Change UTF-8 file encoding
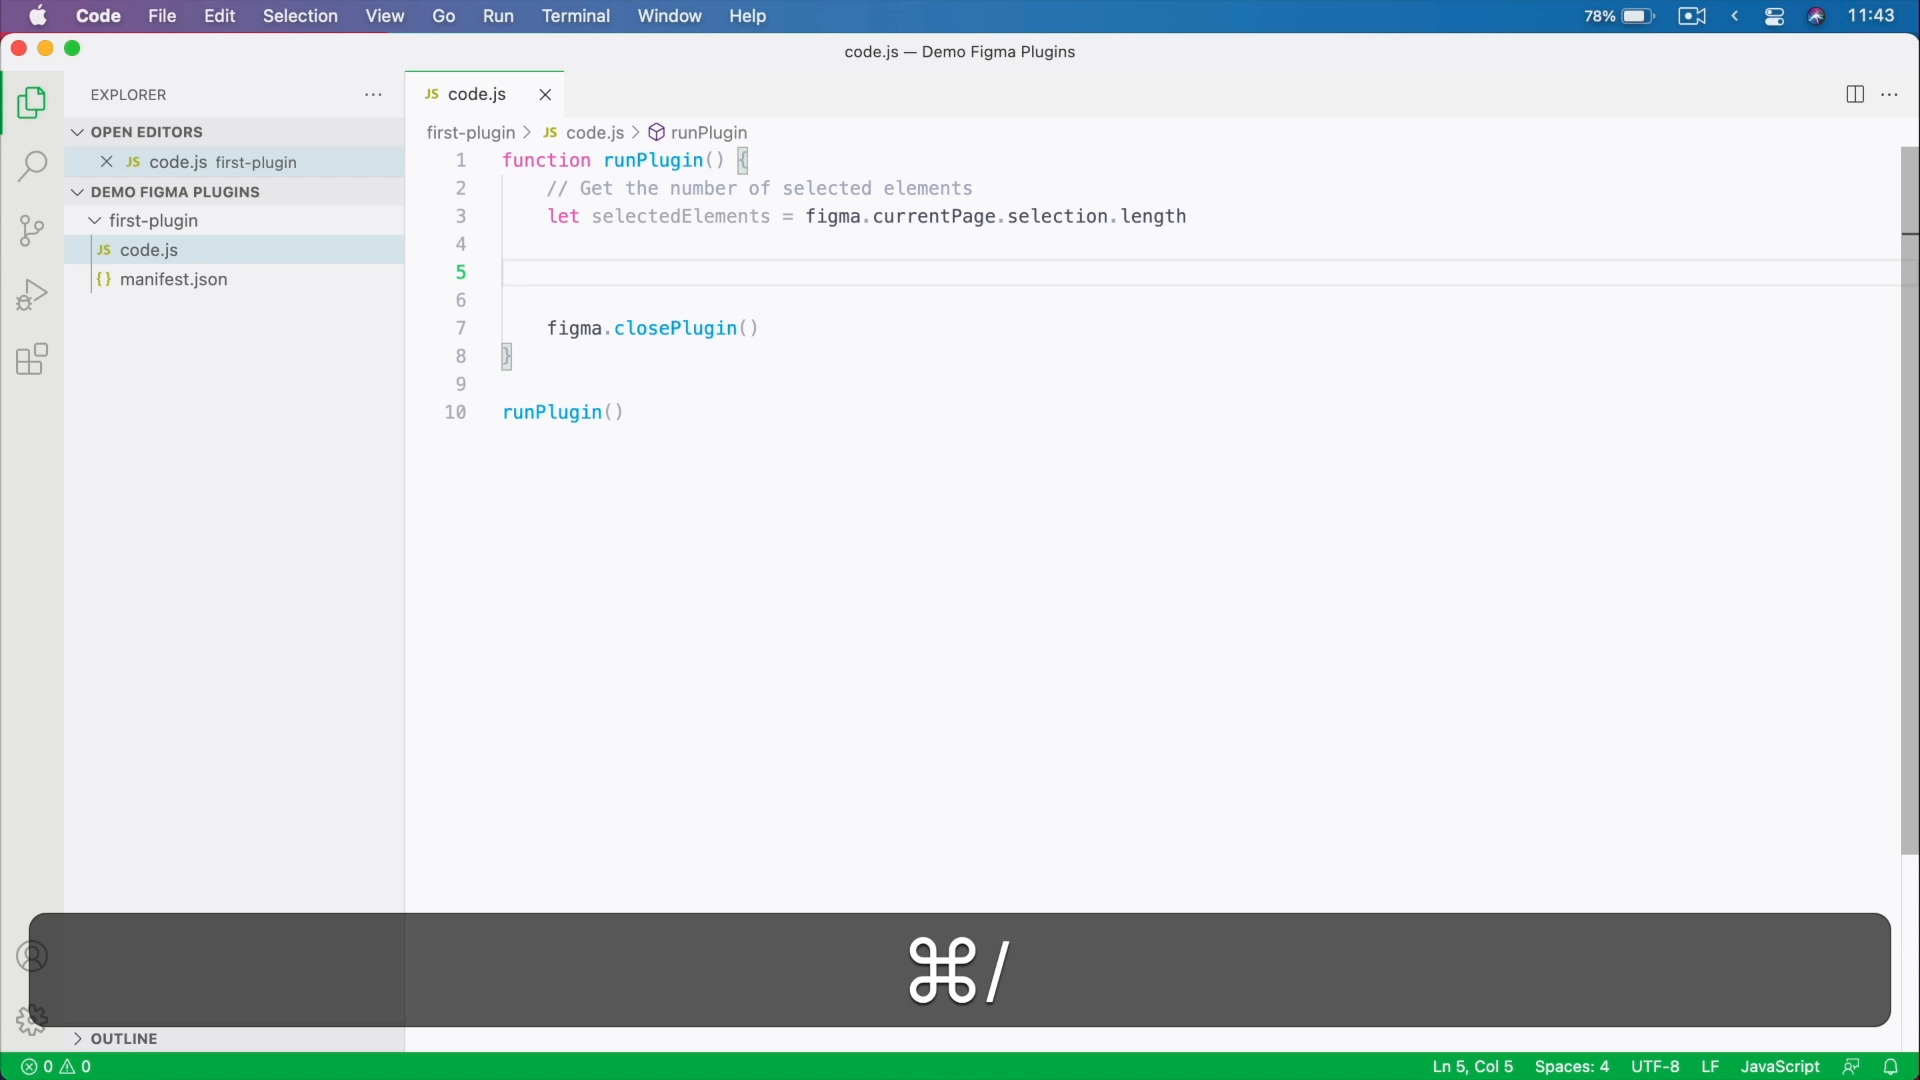 (x=1656, y=1067)
